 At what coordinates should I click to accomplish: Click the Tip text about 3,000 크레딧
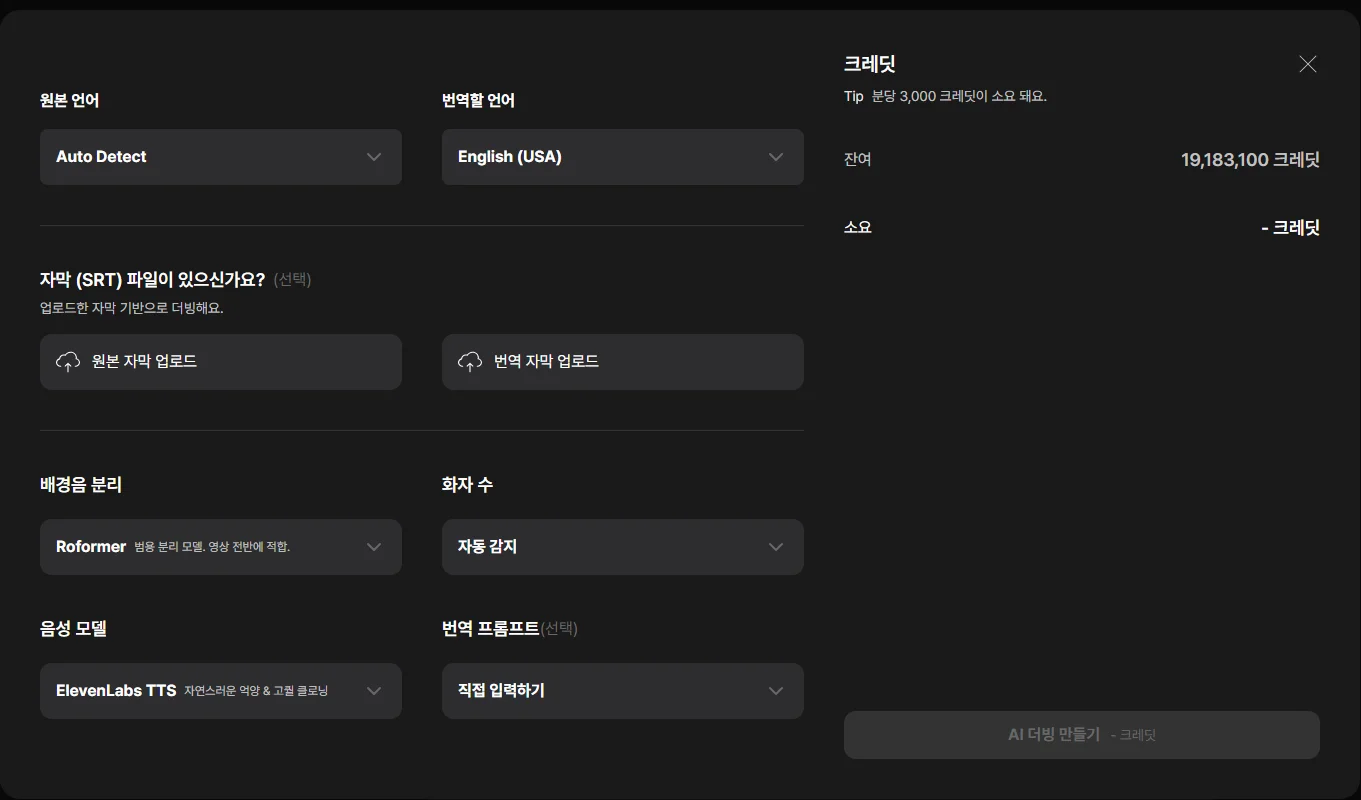pos(945,97)
